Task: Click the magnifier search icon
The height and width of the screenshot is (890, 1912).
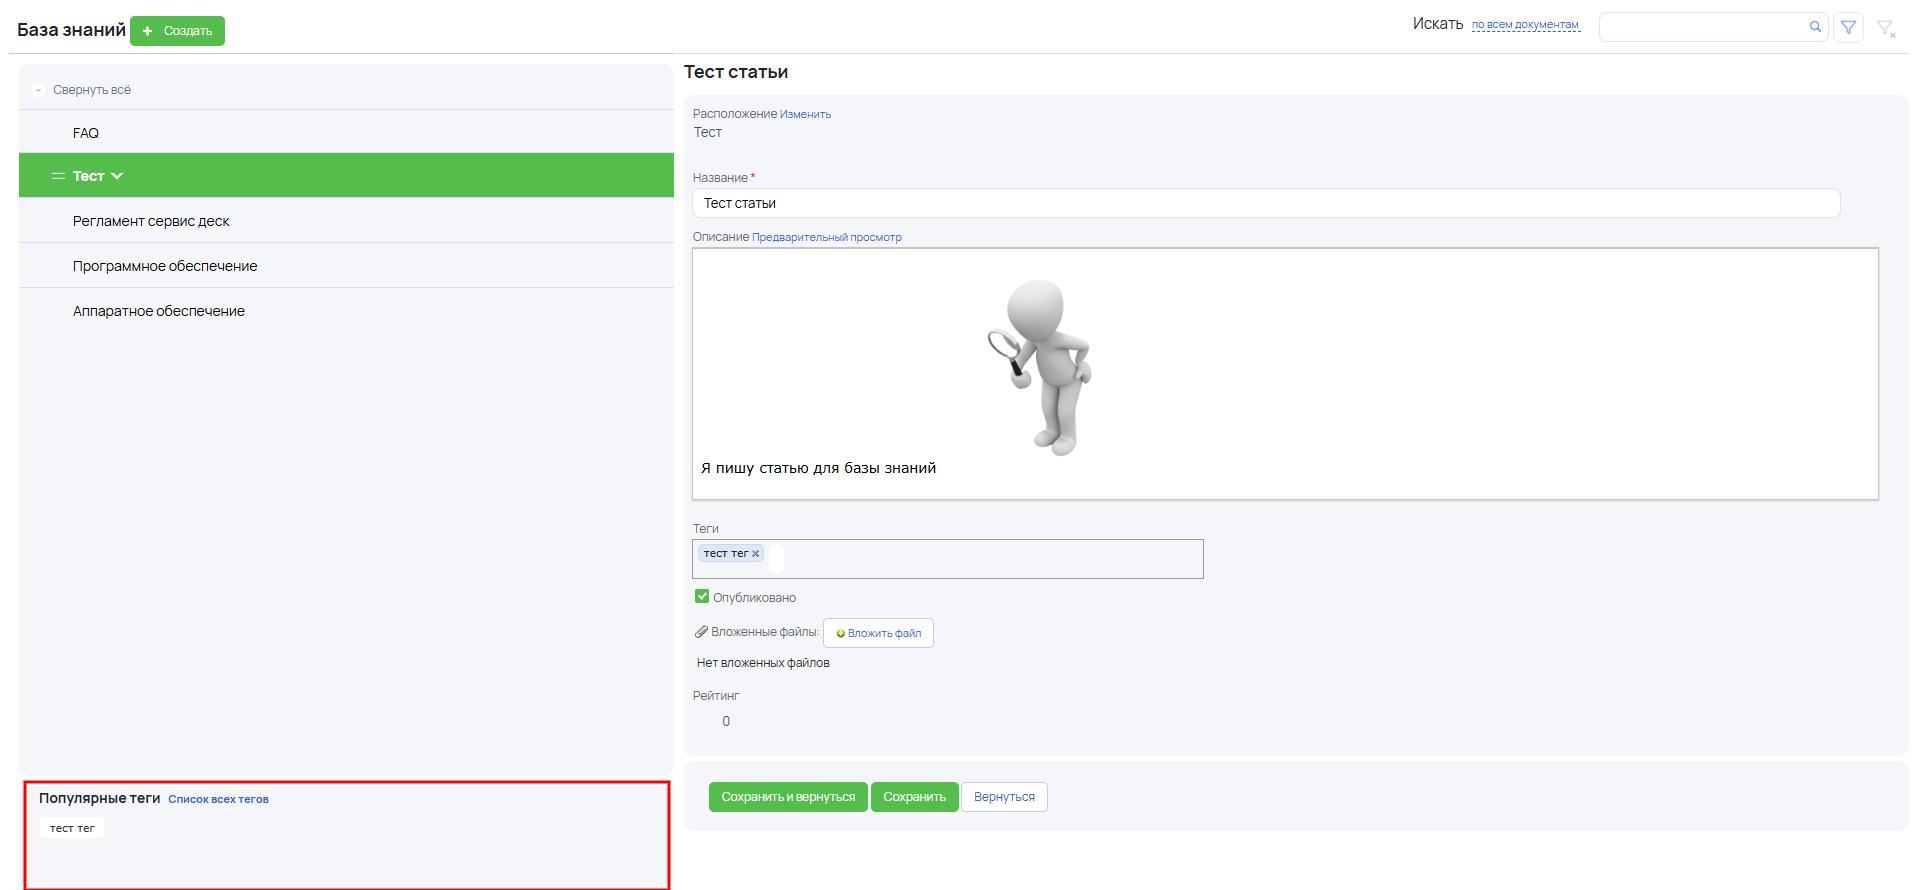Action: coord(1815,27)
